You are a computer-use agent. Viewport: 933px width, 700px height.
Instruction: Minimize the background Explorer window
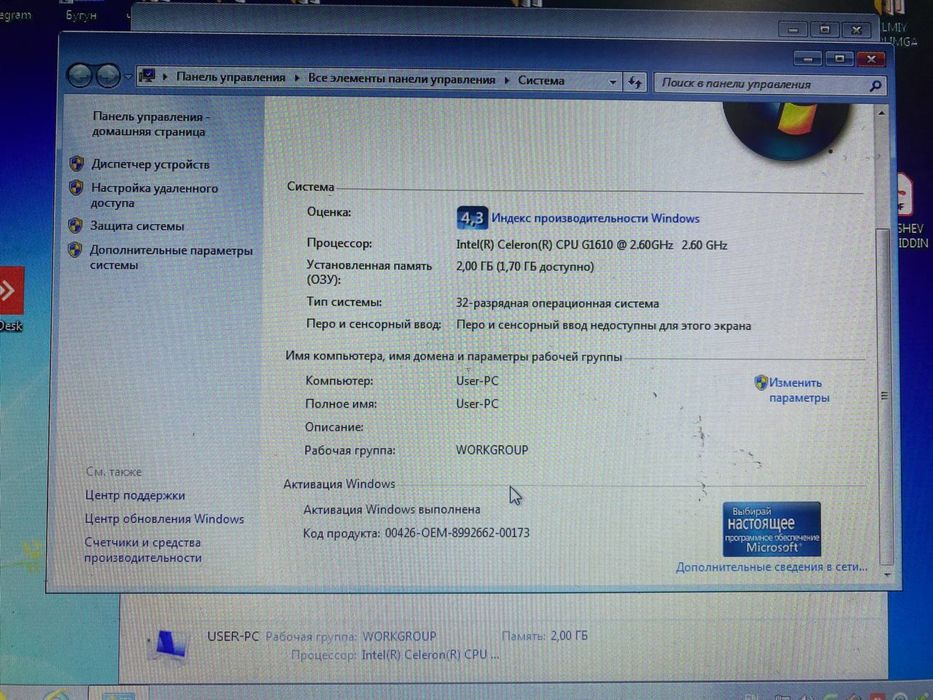point(794,29)
